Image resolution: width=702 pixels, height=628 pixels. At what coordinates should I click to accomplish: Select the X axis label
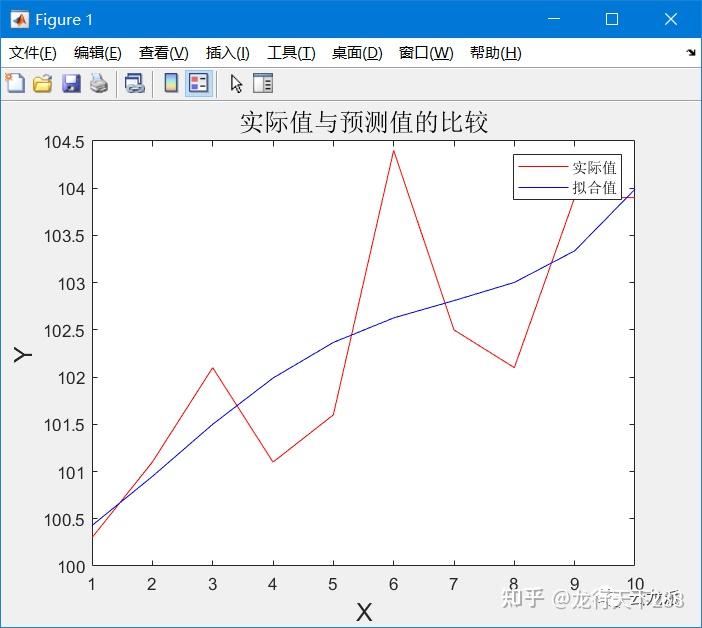pyautogui.click(x=364, y=611)
